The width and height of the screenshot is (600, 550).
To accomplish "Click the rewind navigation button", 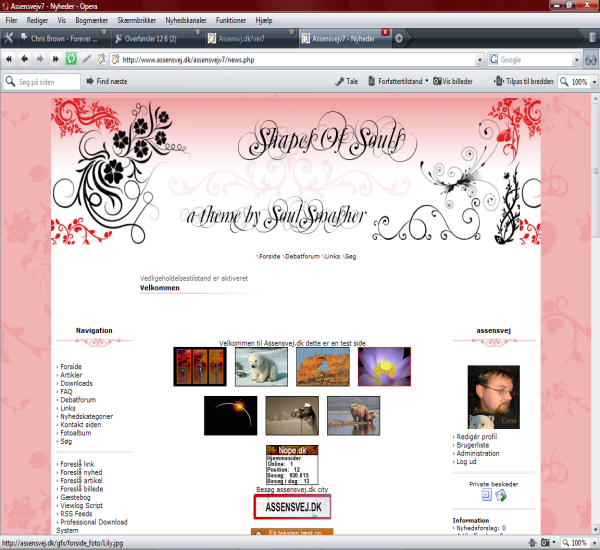I will pos(9,59).
